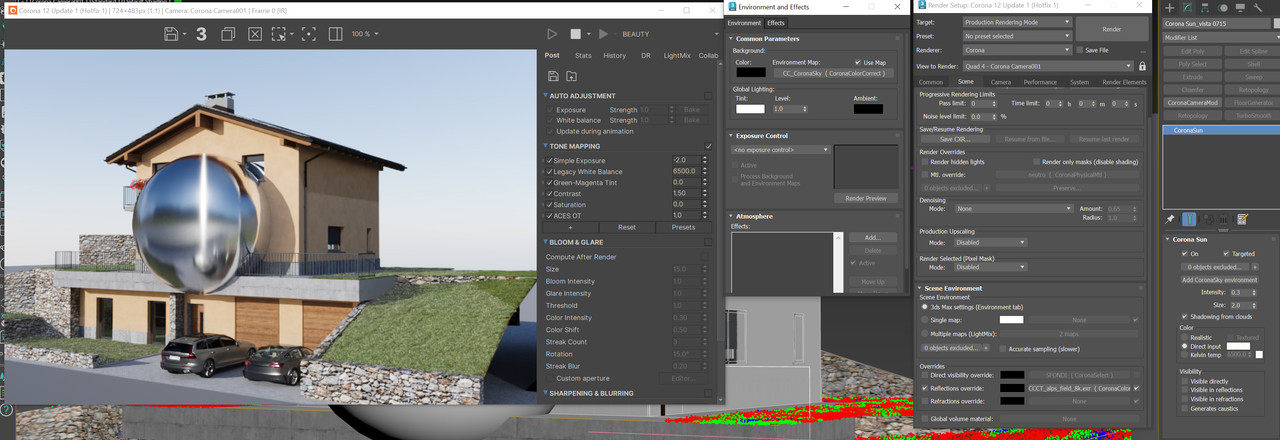Click Remove modifier trash icon under modifier stack
The width and height of the screenshot is (1280, 440).
click(1225, 218)
